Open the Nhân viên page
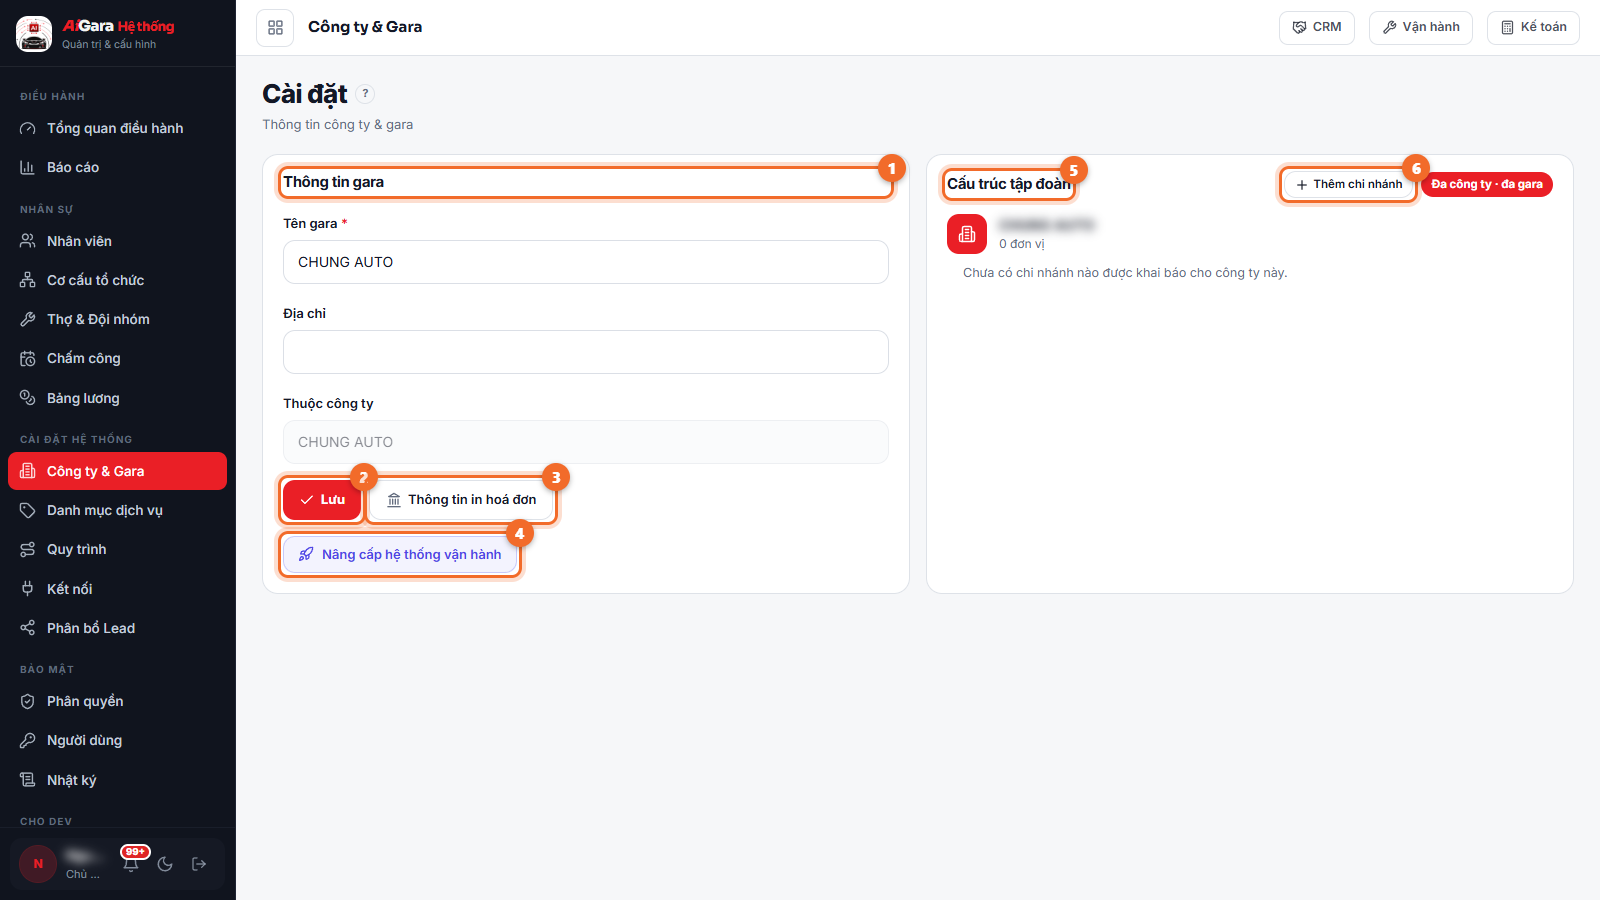The height and width of the screenshot is (900, 1600). [118, 241]
